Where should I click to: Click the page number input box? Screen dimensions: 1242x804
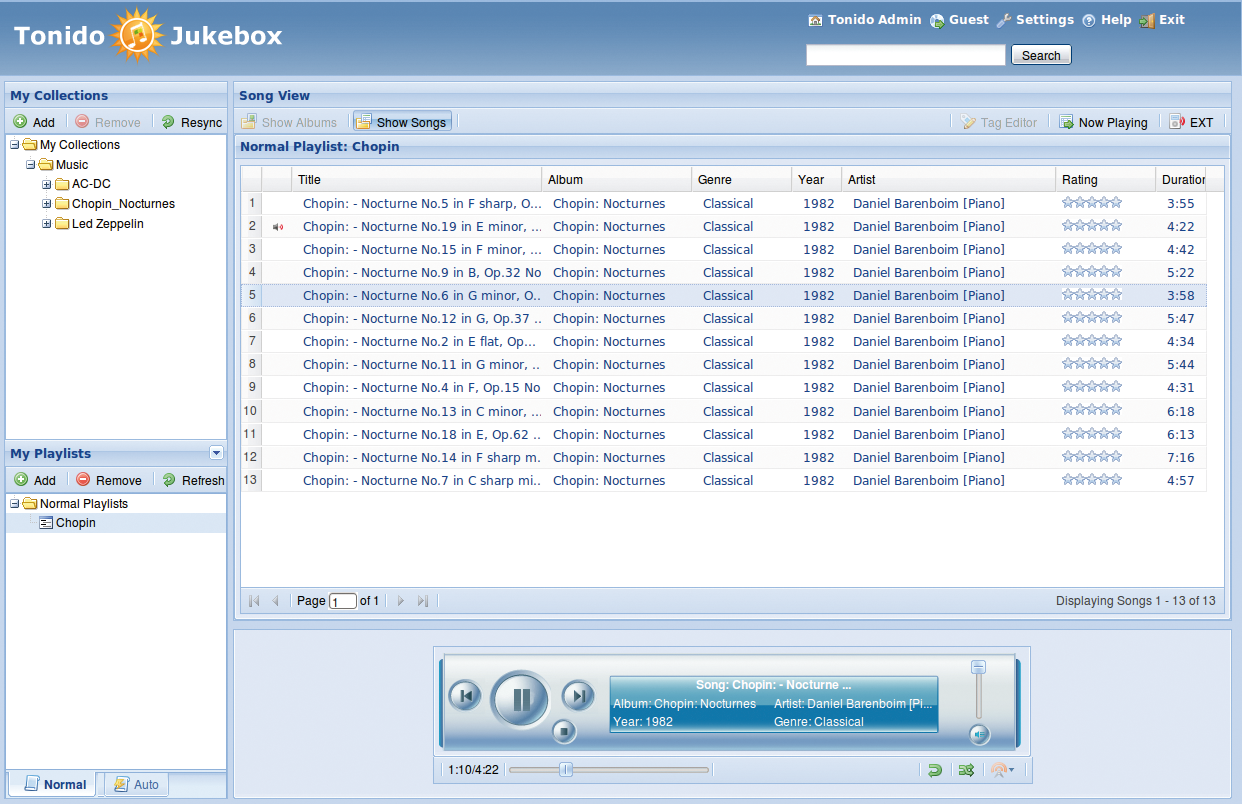[x=343, y=601]
